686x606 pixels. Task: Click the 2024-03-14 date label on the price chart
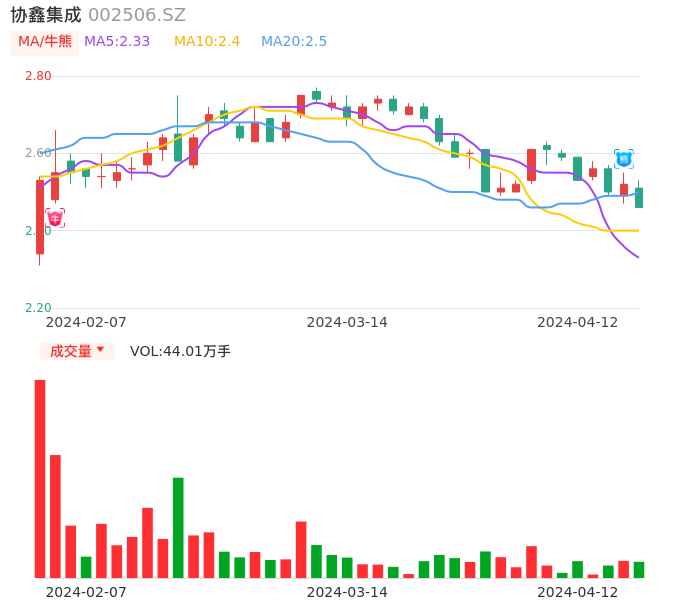(x=347, y=322)
